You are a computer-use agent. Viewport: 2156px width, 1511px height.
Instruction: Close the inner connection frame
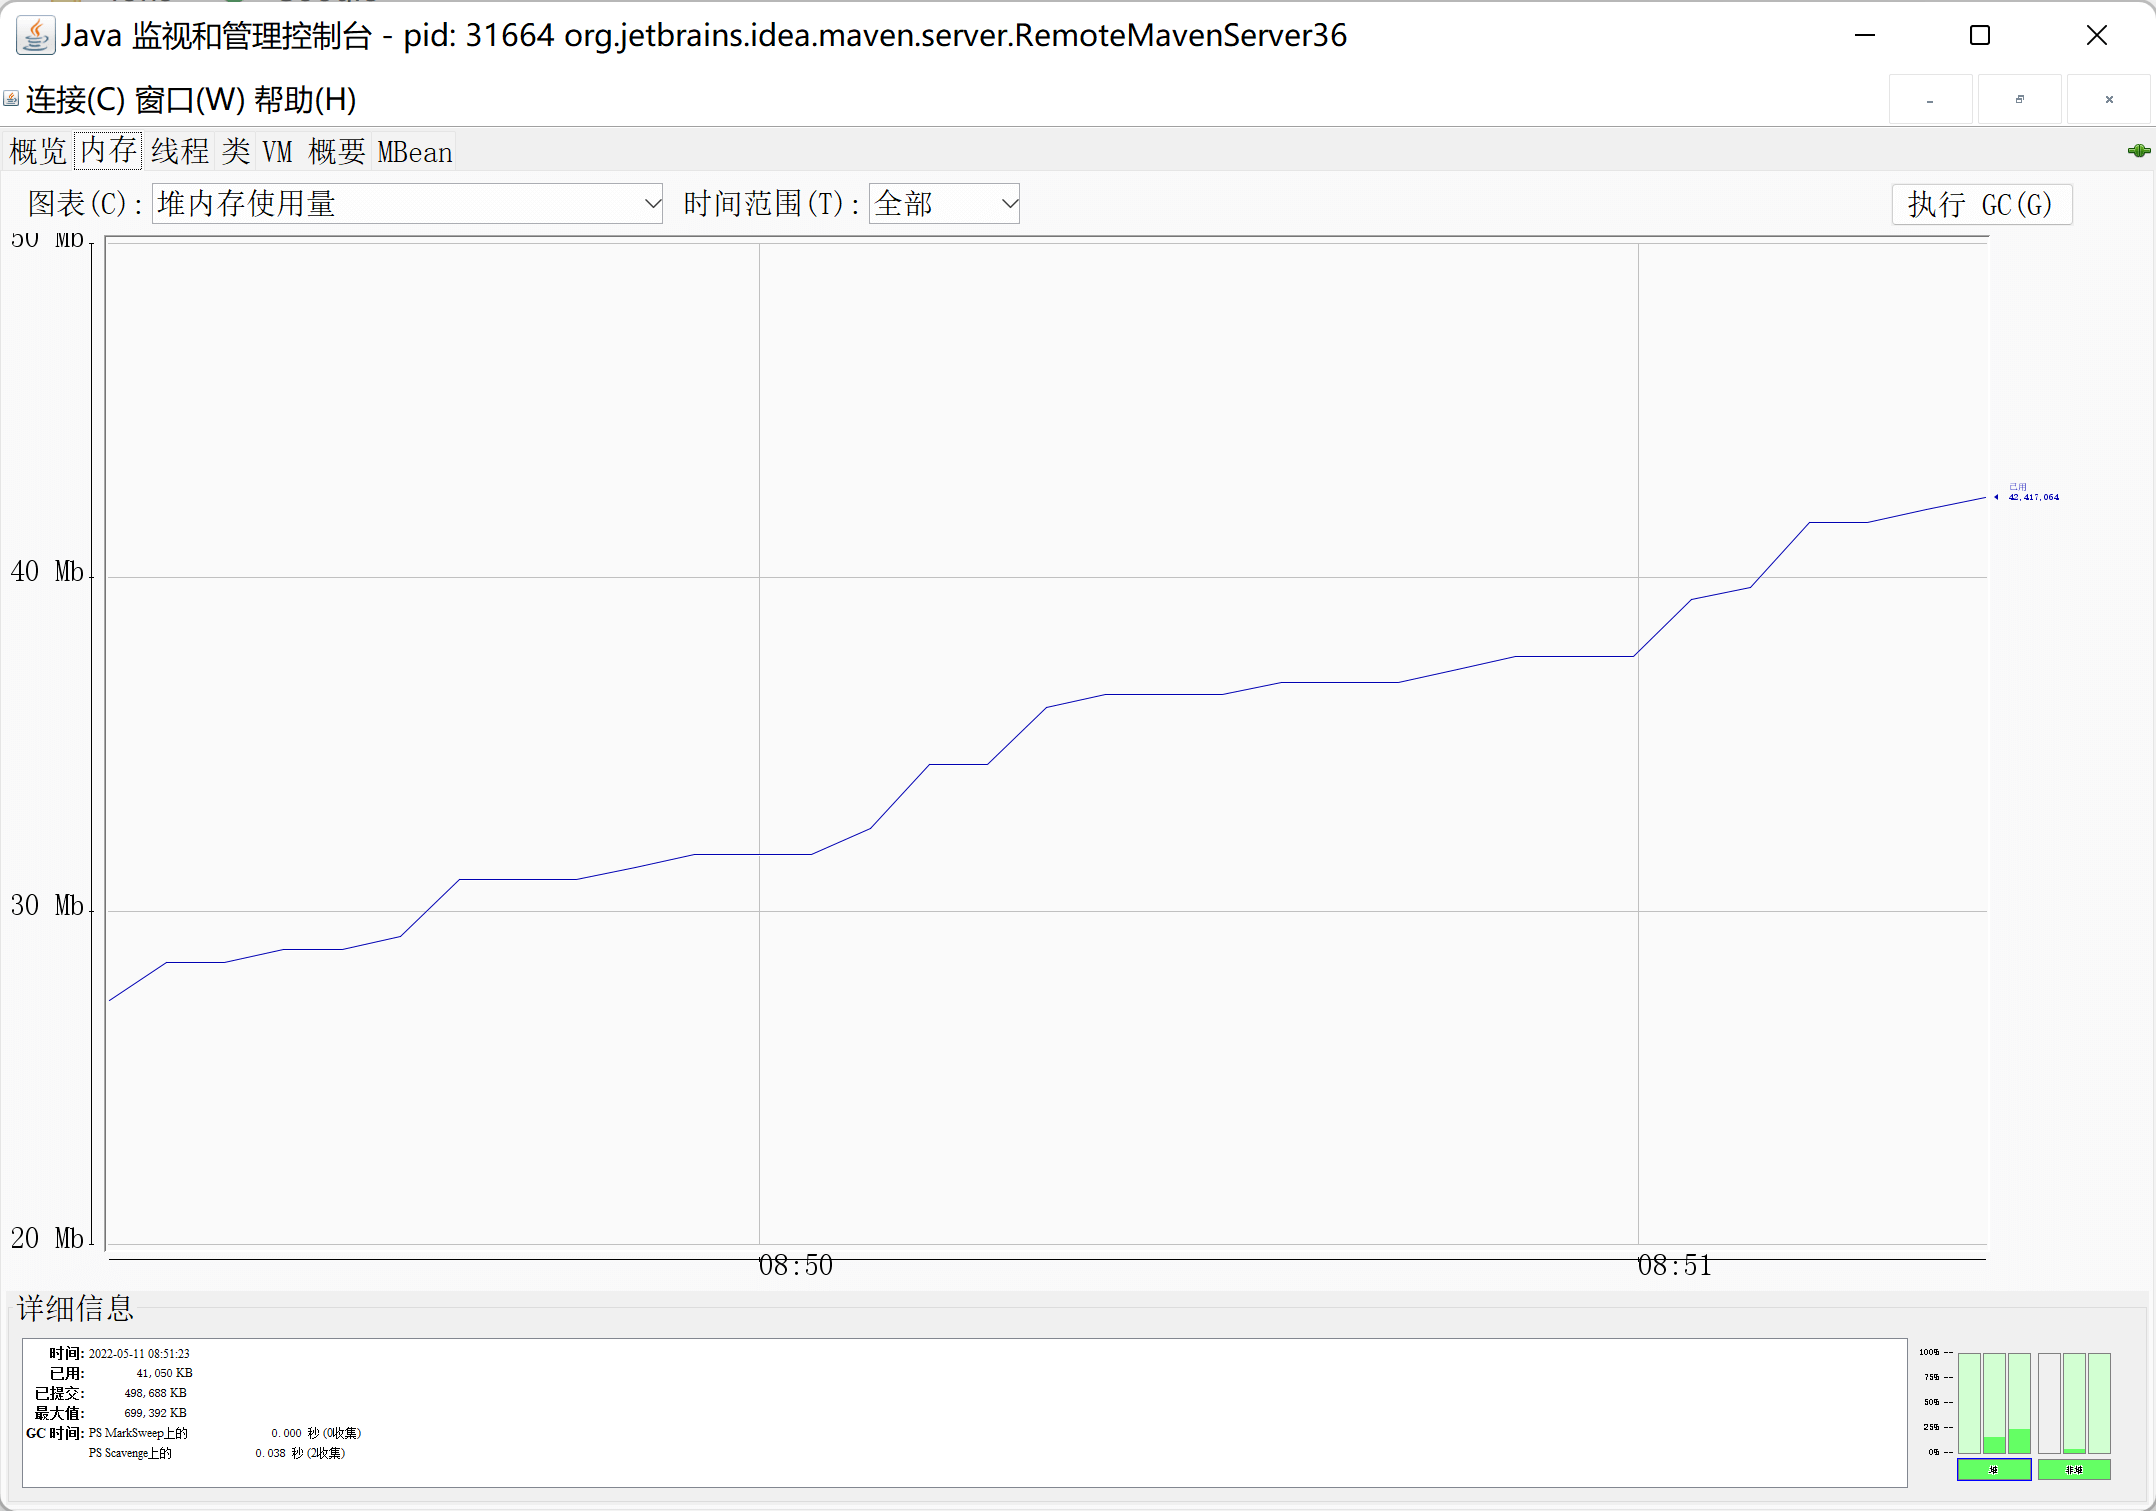2109,100
